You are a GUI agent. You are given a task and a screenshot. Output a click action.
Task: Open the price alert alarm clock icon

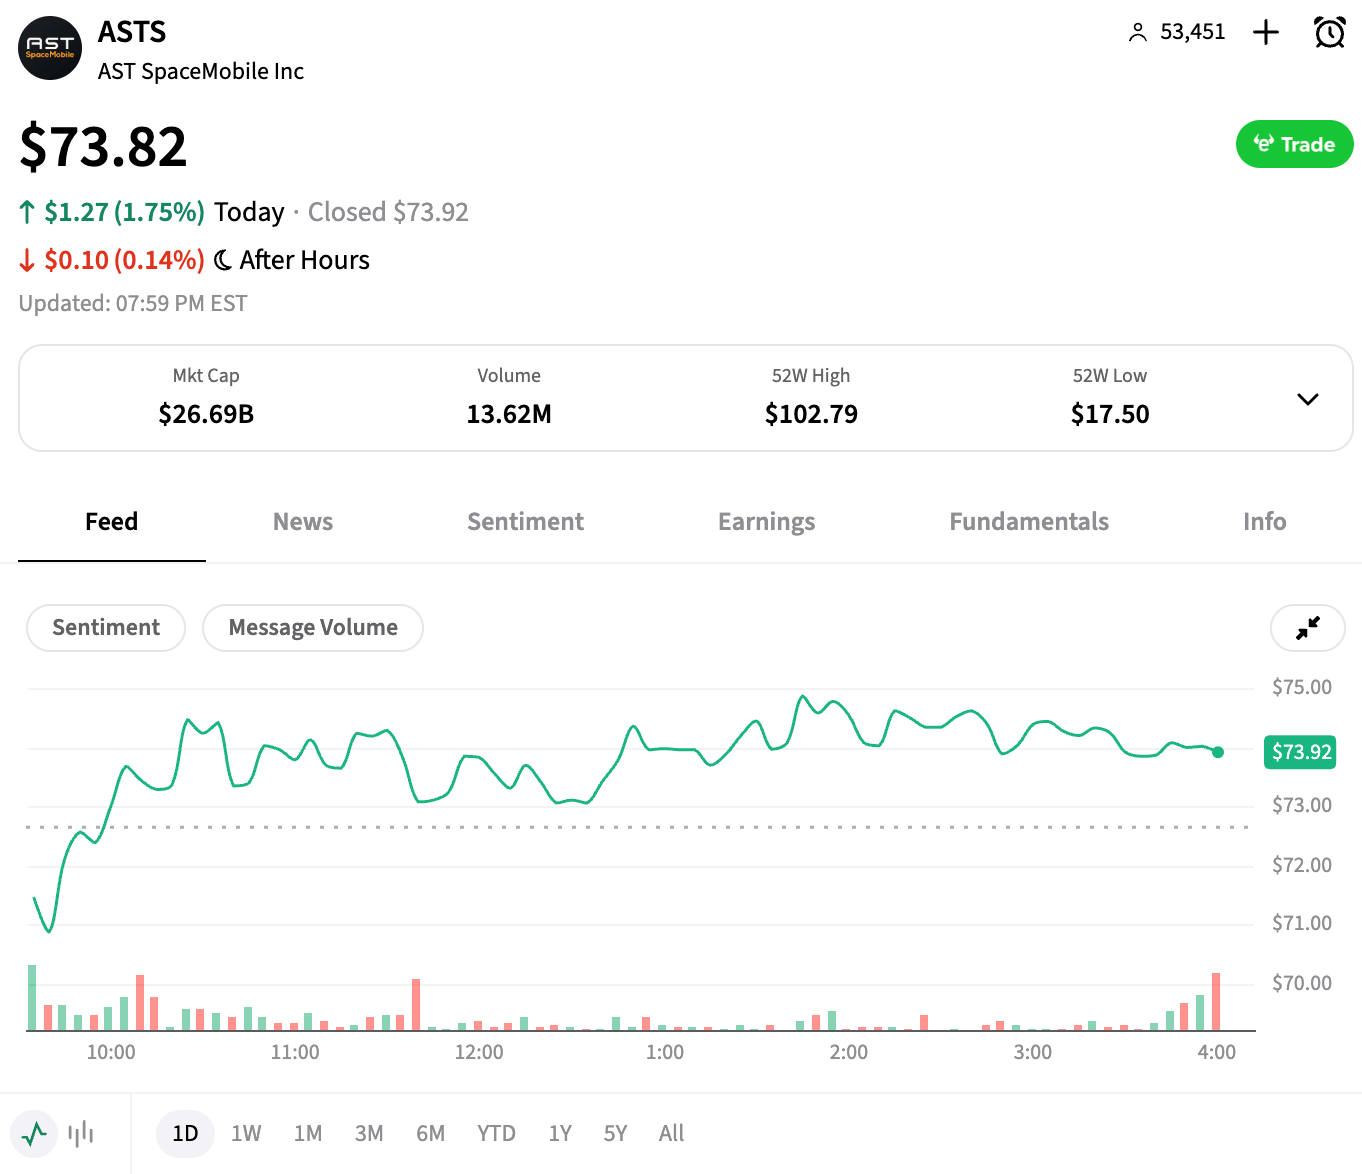point(1329,32)
